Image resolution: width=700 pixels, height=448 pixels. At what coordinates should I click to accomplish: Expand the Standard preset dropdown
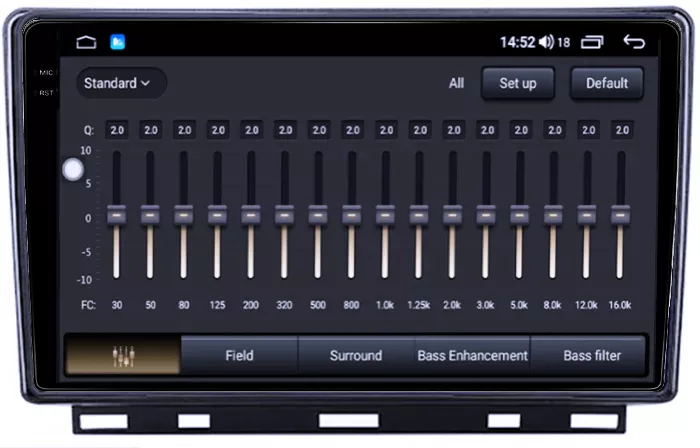(121, 83)
